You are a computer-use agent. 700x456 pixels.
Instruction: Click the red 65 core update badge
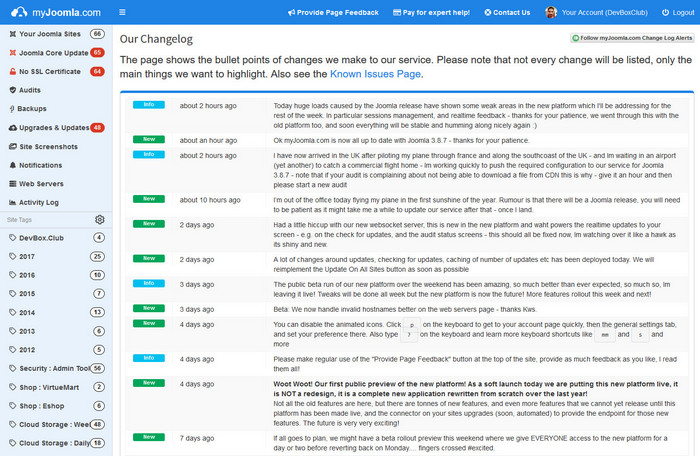click(x=97, y=53)
